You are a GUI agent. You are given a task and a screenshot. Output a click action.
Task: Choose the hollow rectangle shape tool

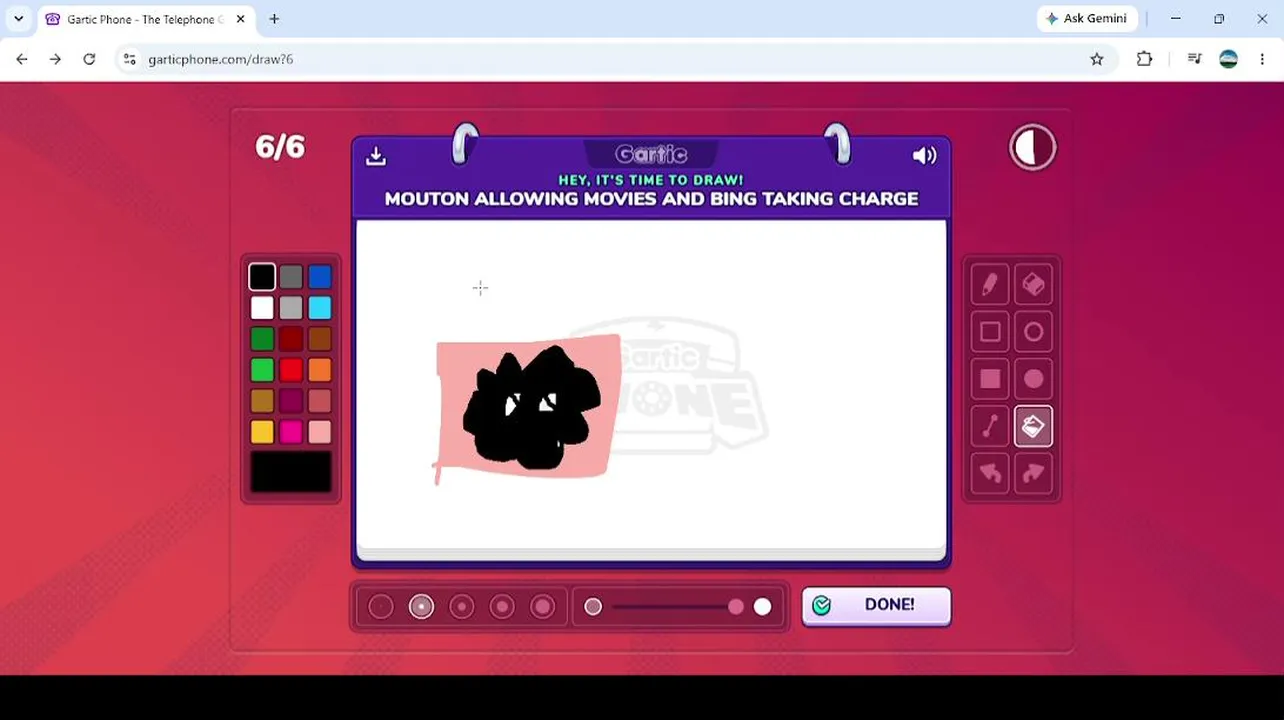[990, 332]
